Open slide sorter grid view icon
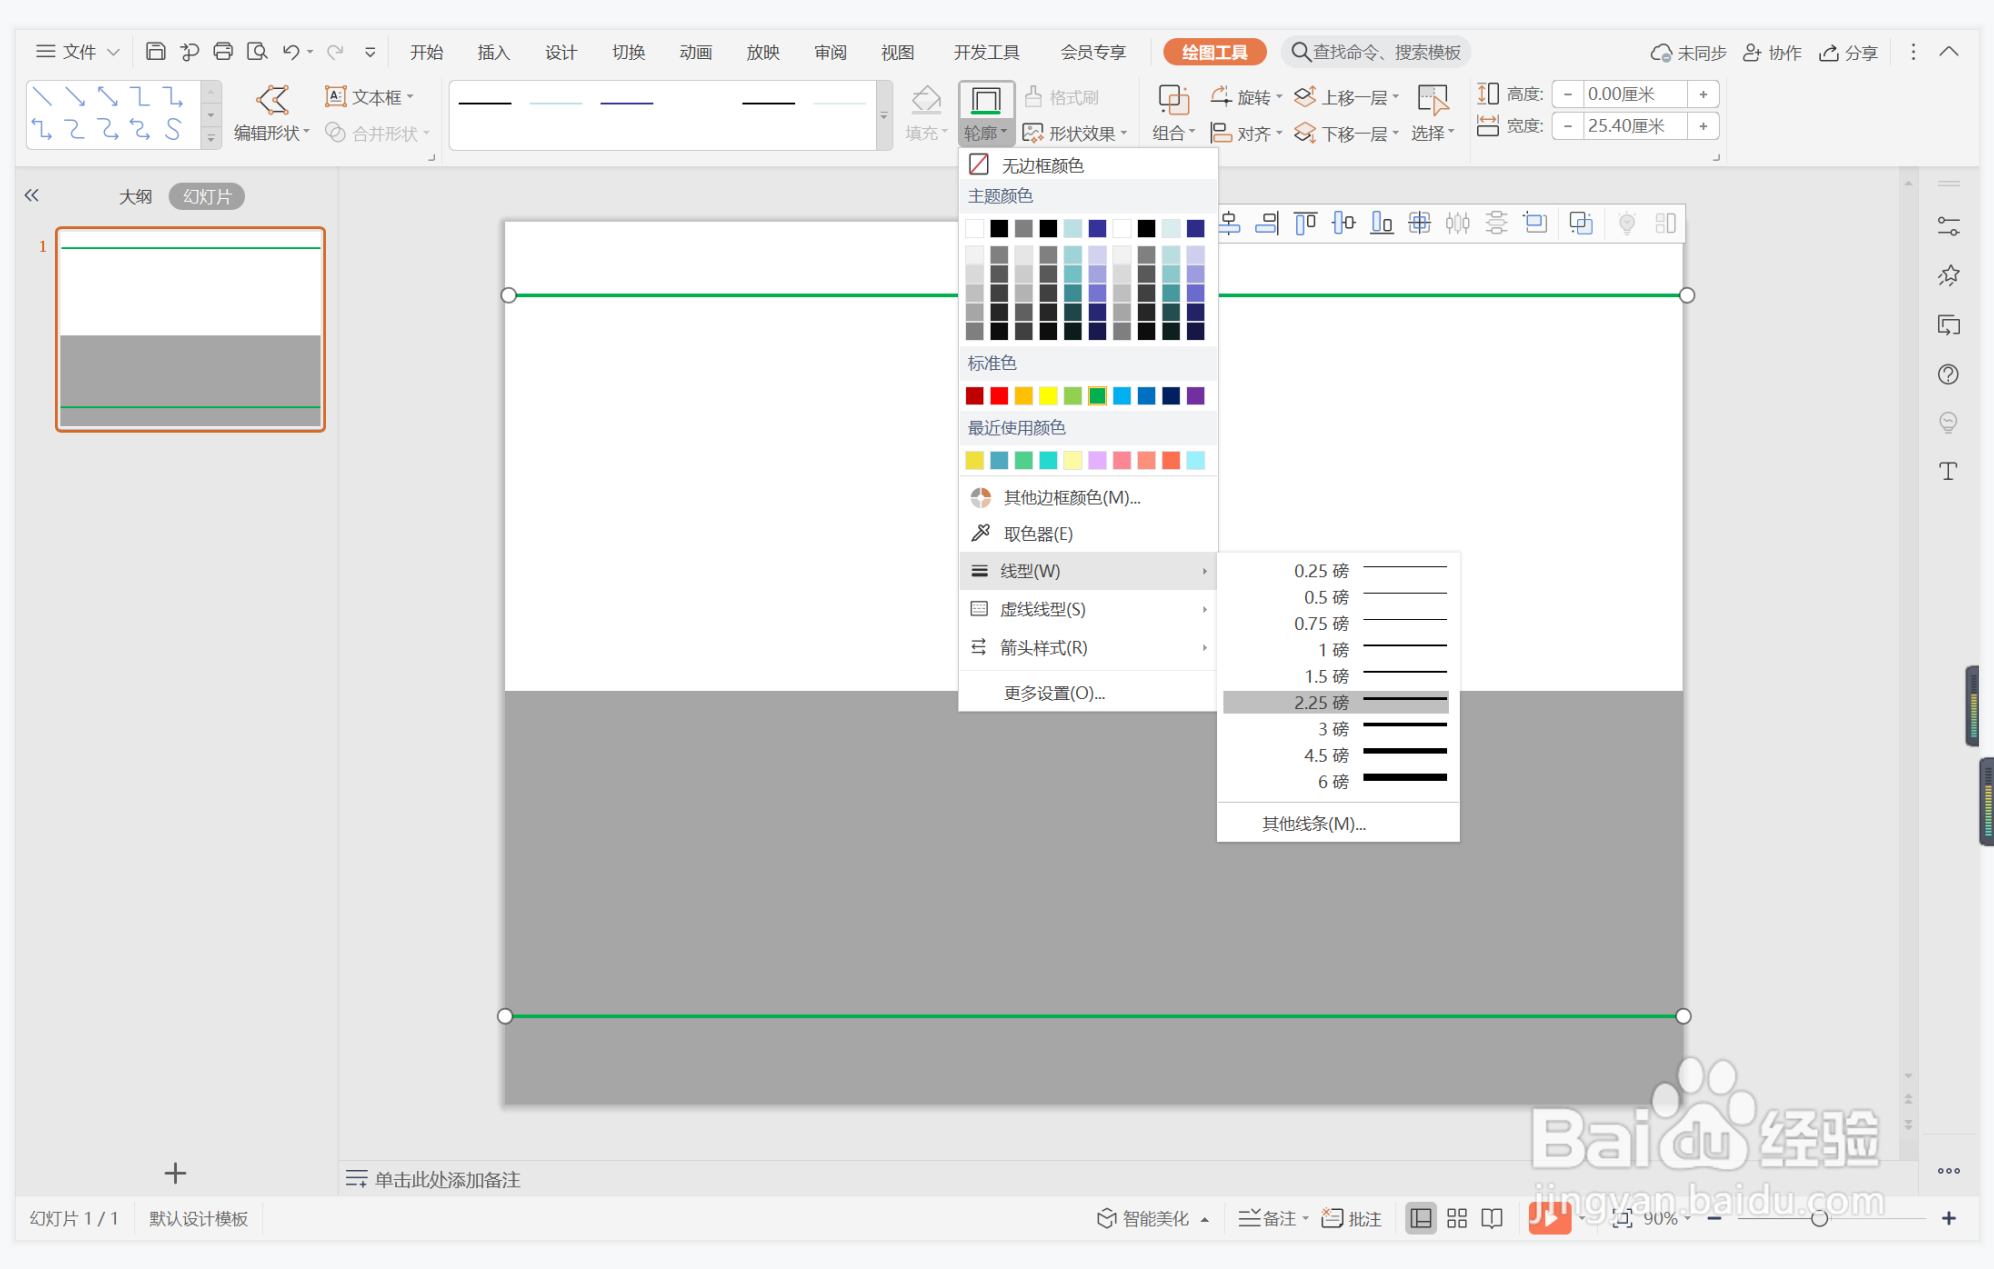The width and height of the screenshot is (1994, 1269). pyautogui.click(x=1457, y=1218)
